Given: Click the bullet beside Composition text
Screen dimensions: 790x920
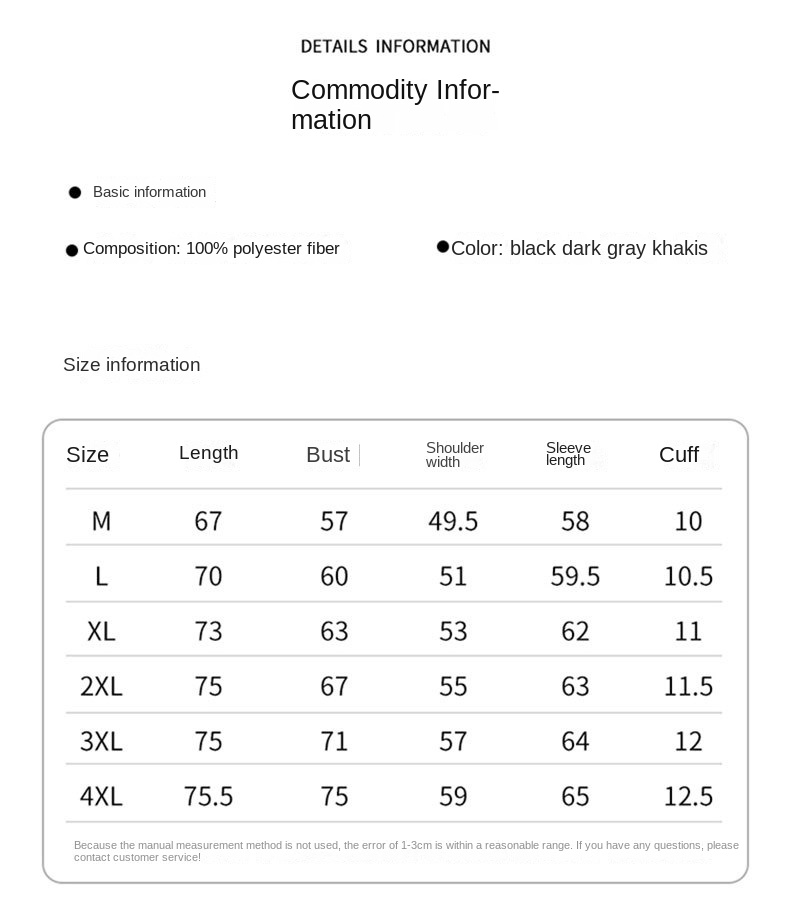Looking at the screenshot, I should click(72, 251).
